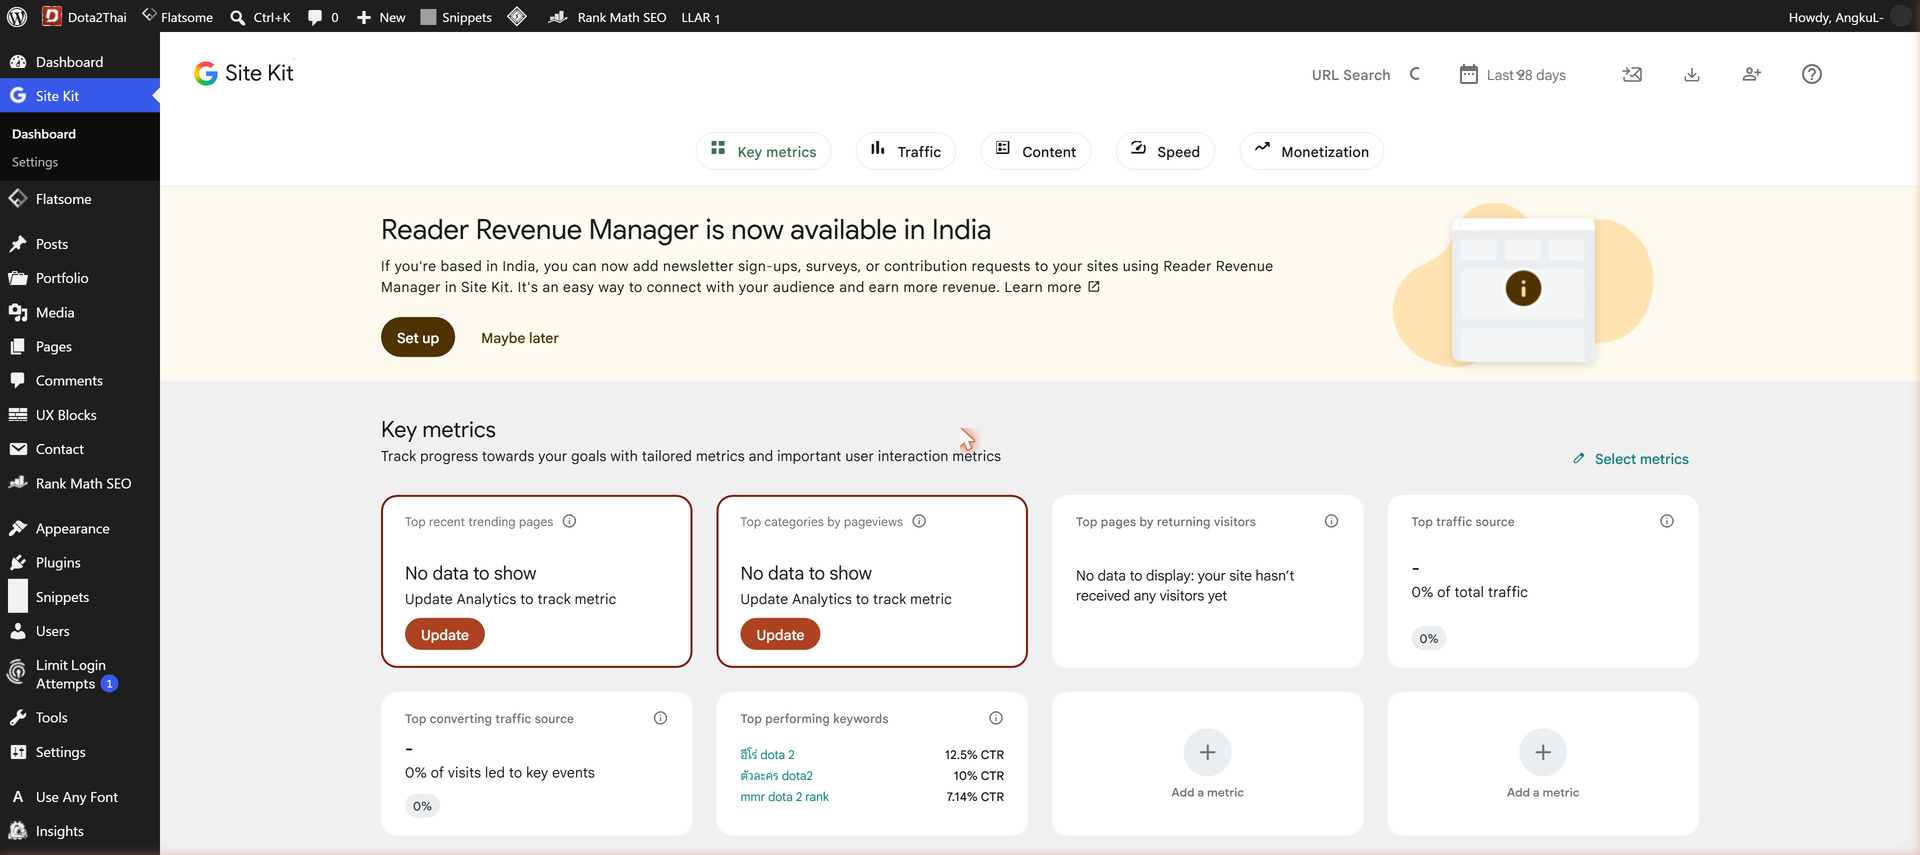Switch to Content tab

1035,151
